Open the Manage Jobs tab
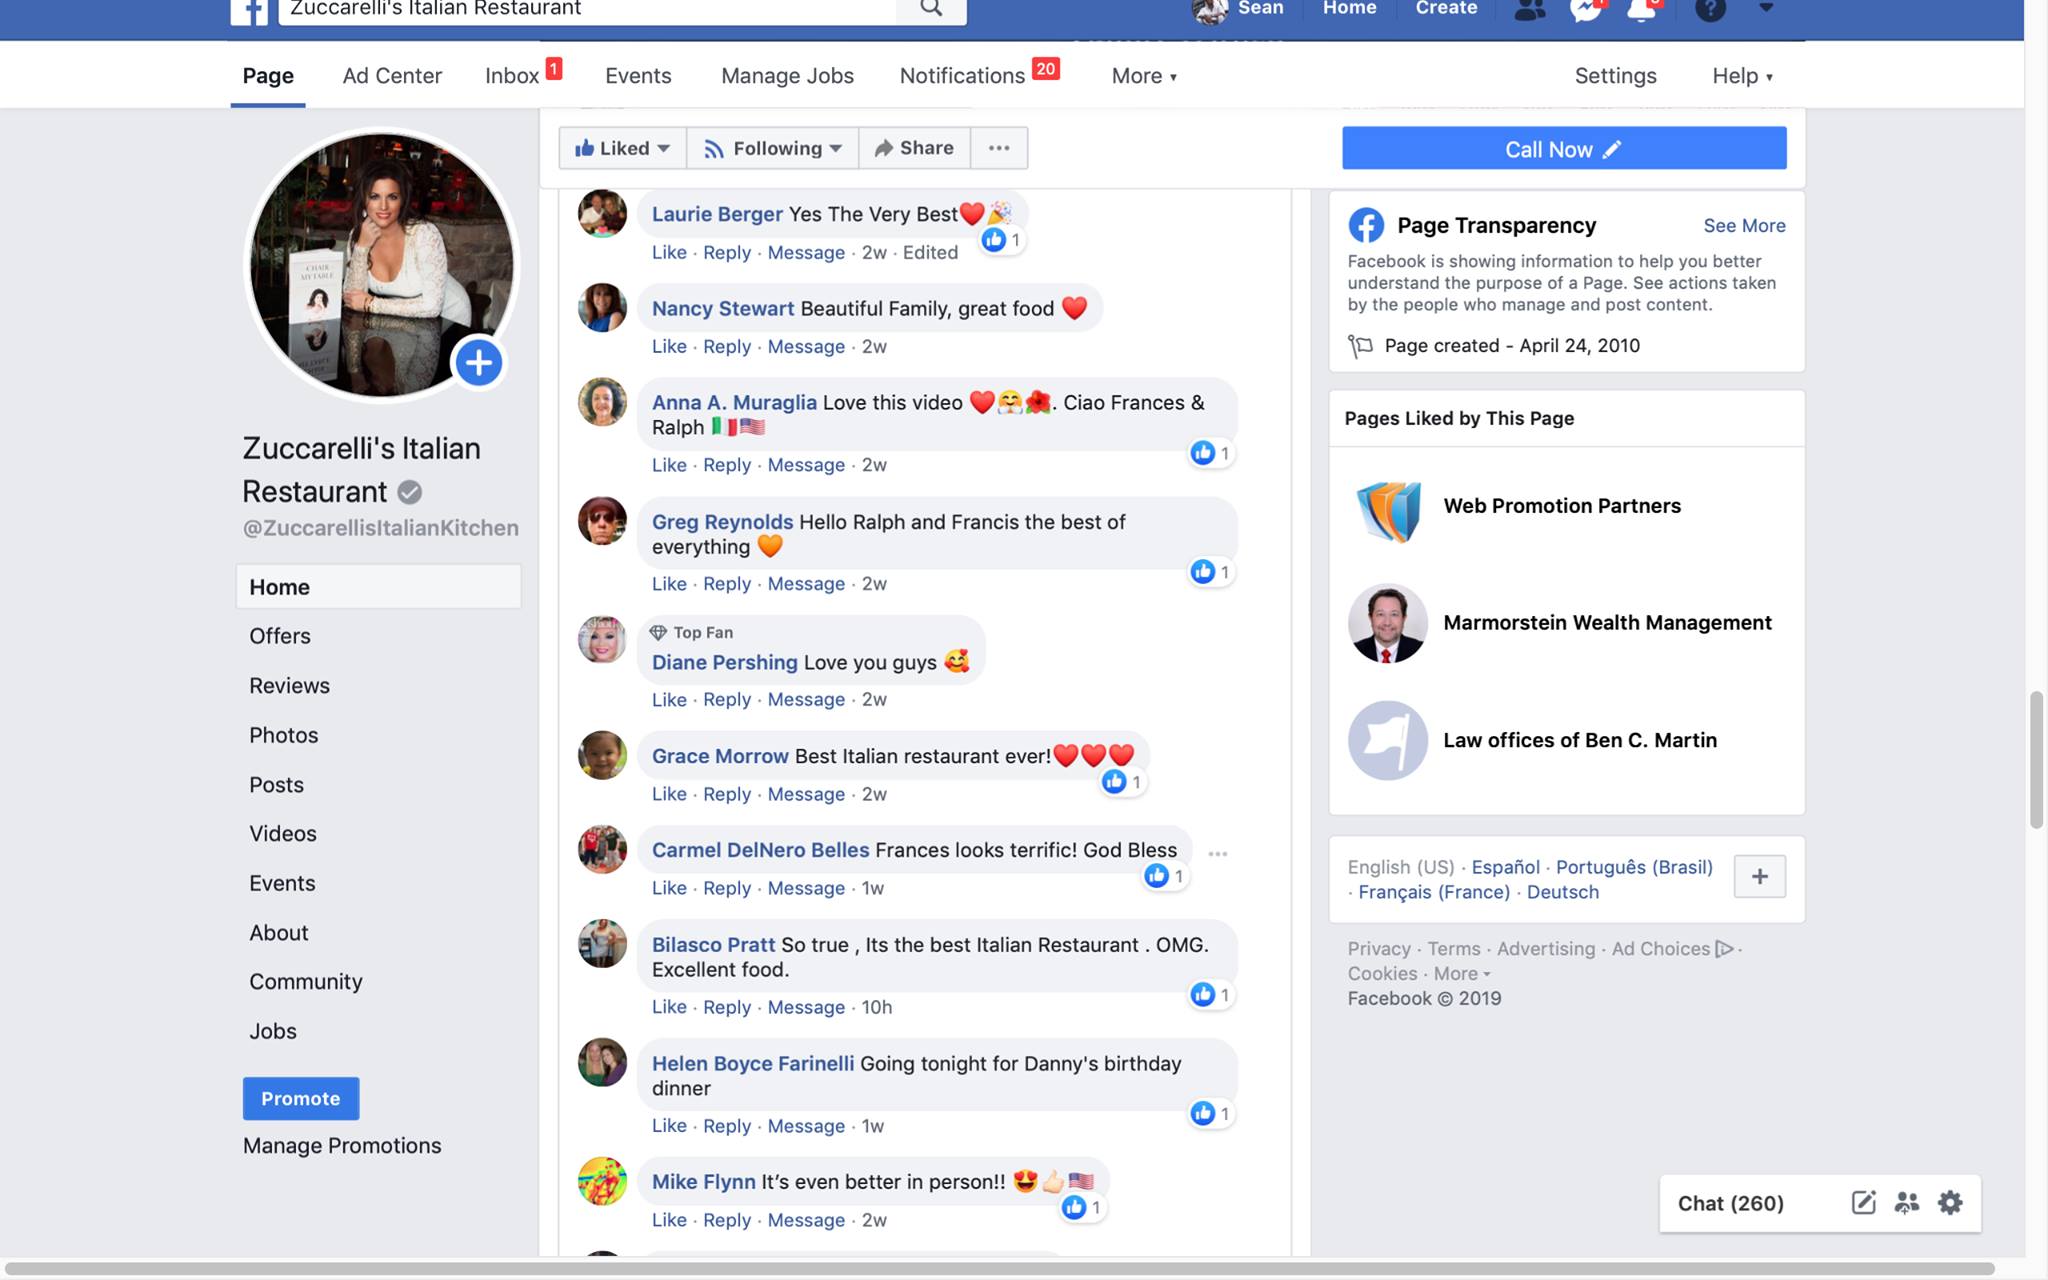This screenshot has height=1280, width=2048. [x=787, y=76]
